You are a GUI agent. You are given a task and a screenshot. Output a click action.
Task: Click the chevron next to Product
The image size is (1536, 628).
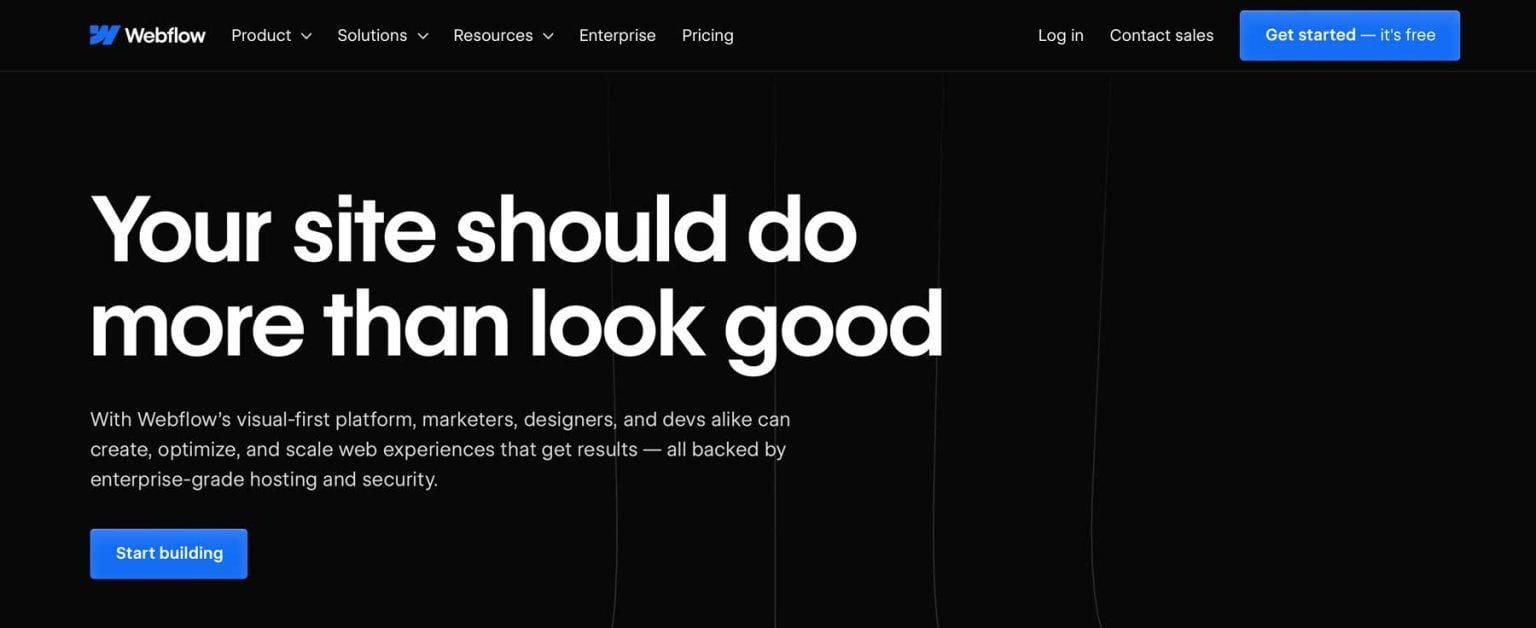pos(305,35)
